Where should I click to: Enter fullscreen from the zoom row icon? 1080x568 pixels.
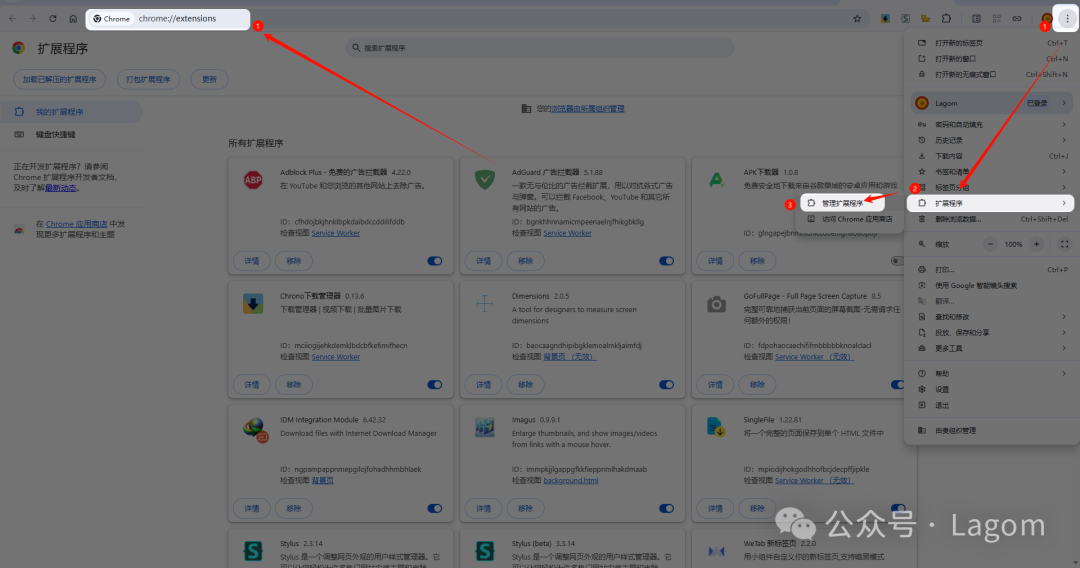[x=1064, y=244]
